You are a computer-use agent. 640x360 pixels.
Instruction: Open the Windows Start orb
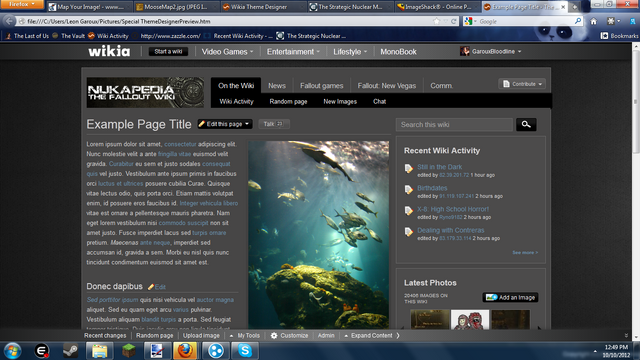point(12,351)
